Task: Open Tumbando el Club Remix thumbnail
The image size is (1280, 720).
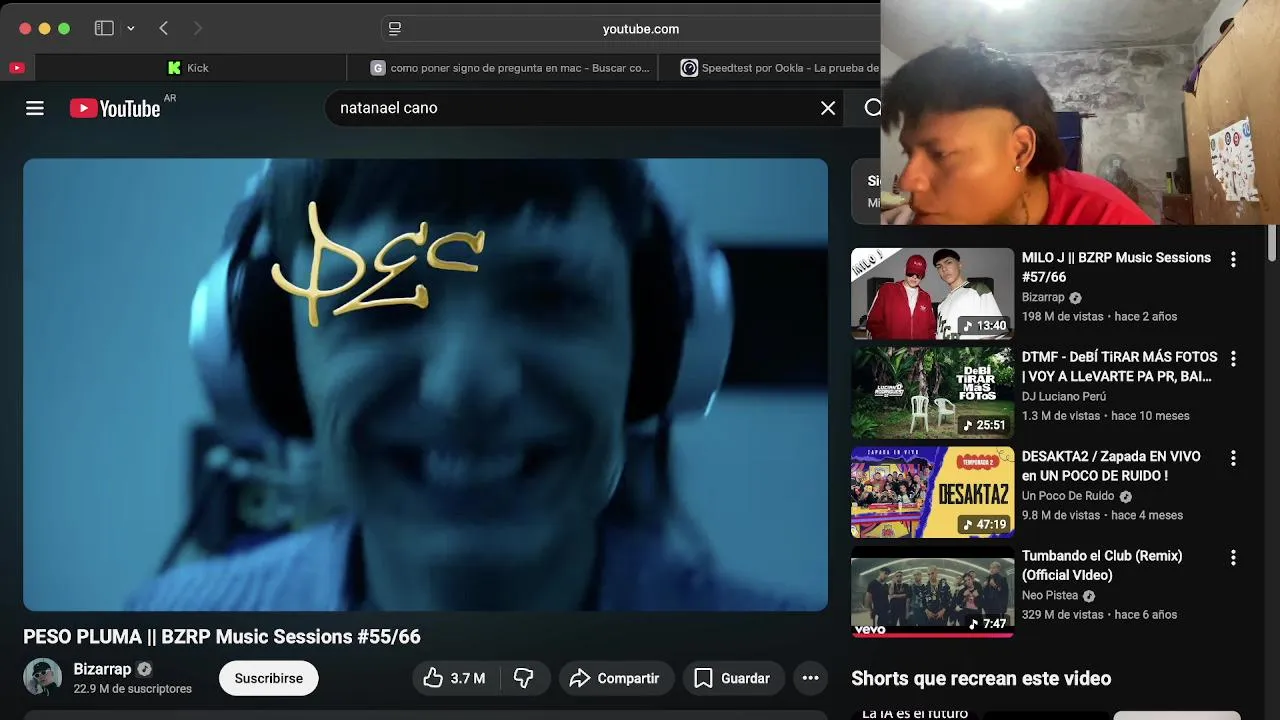Action: (932, 591)
